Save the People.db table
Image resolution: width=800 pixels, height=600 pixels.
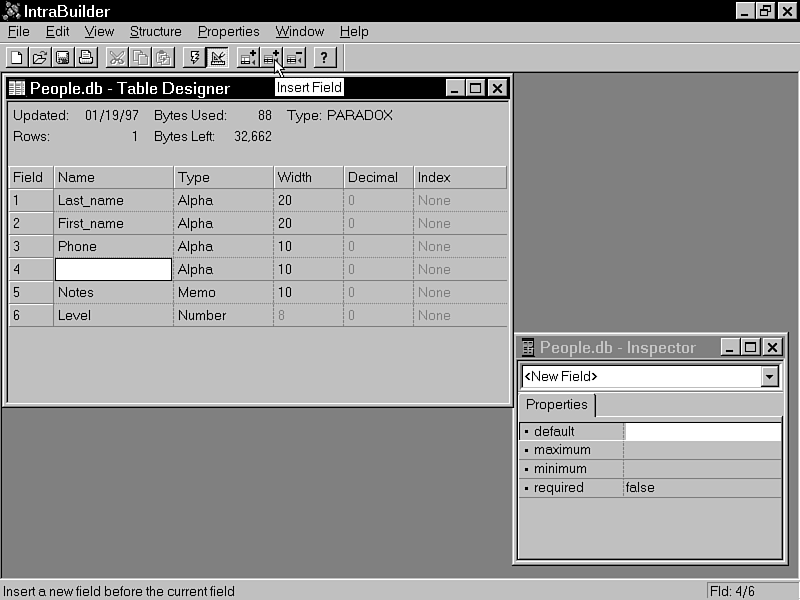pyautogui.click(x=62, y=57)
